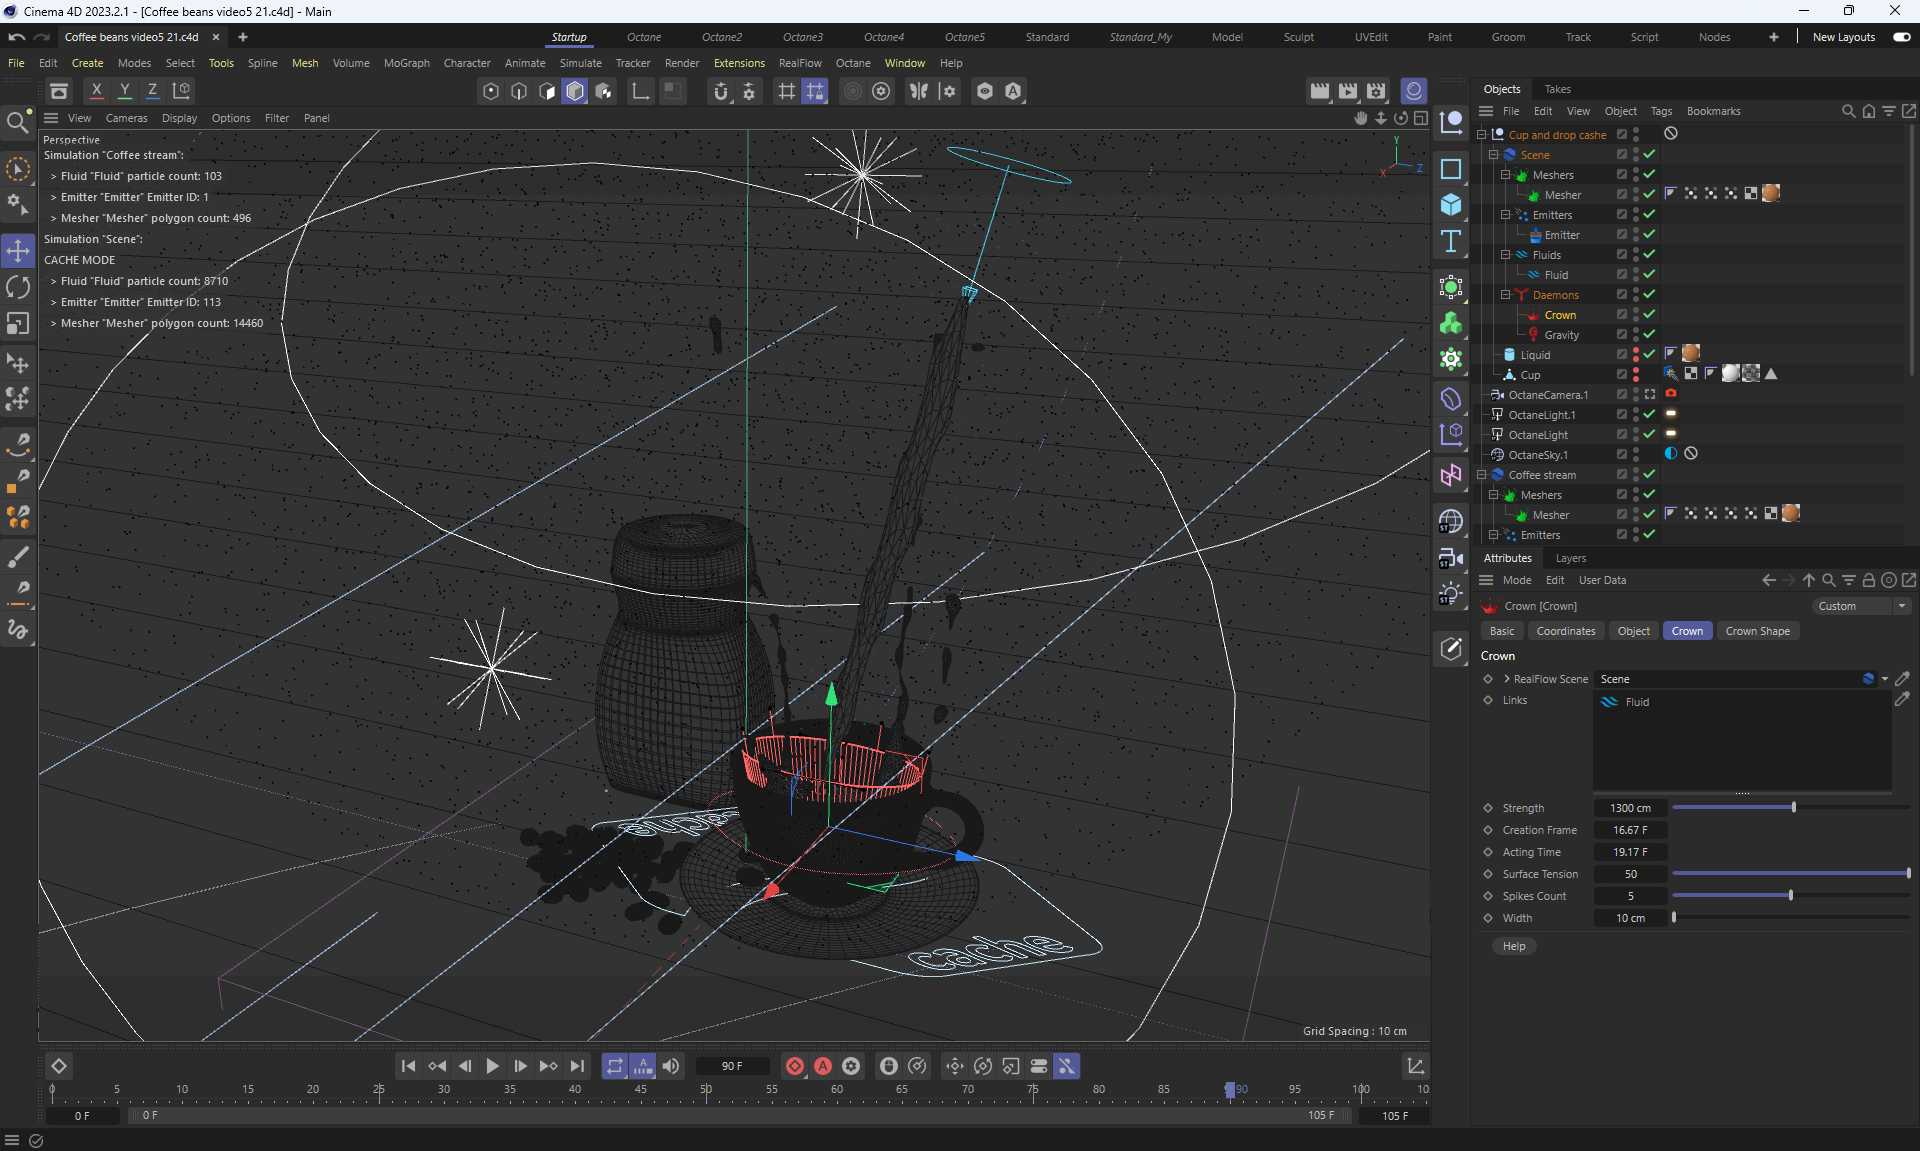
Task: Collapse the Daemons group in Objects
Action: coord(1505,295)
